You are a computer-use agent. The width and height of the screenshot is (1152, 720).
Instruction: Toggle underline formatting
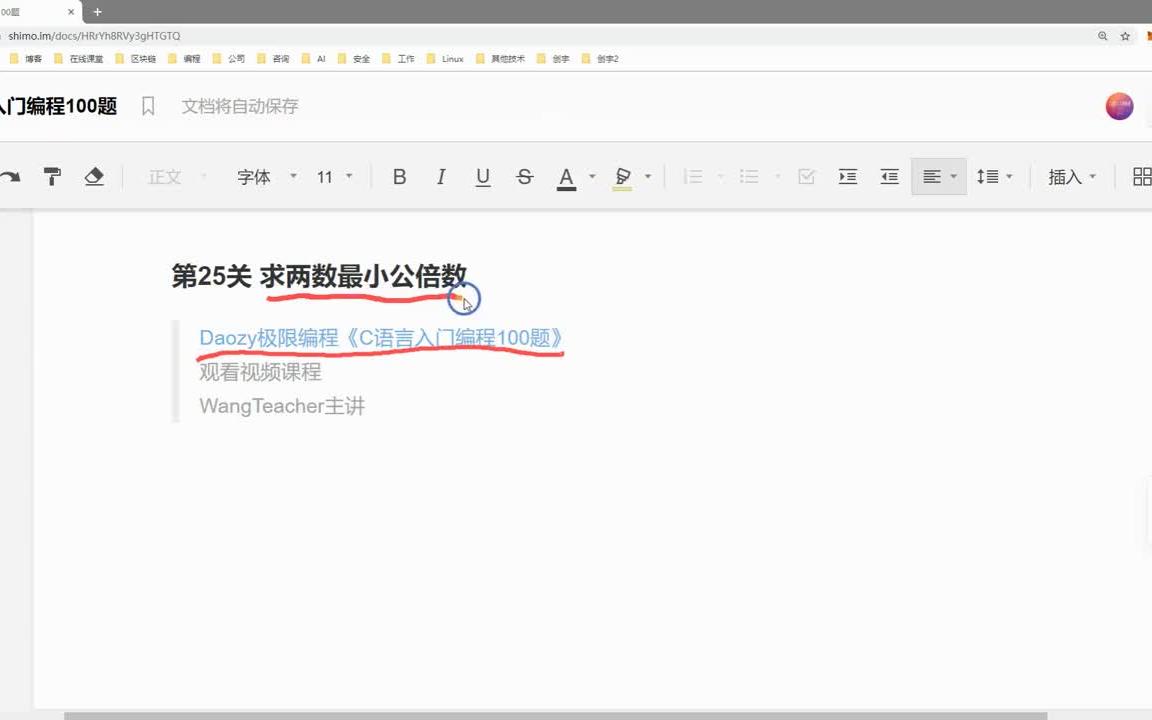pos(483,177)
